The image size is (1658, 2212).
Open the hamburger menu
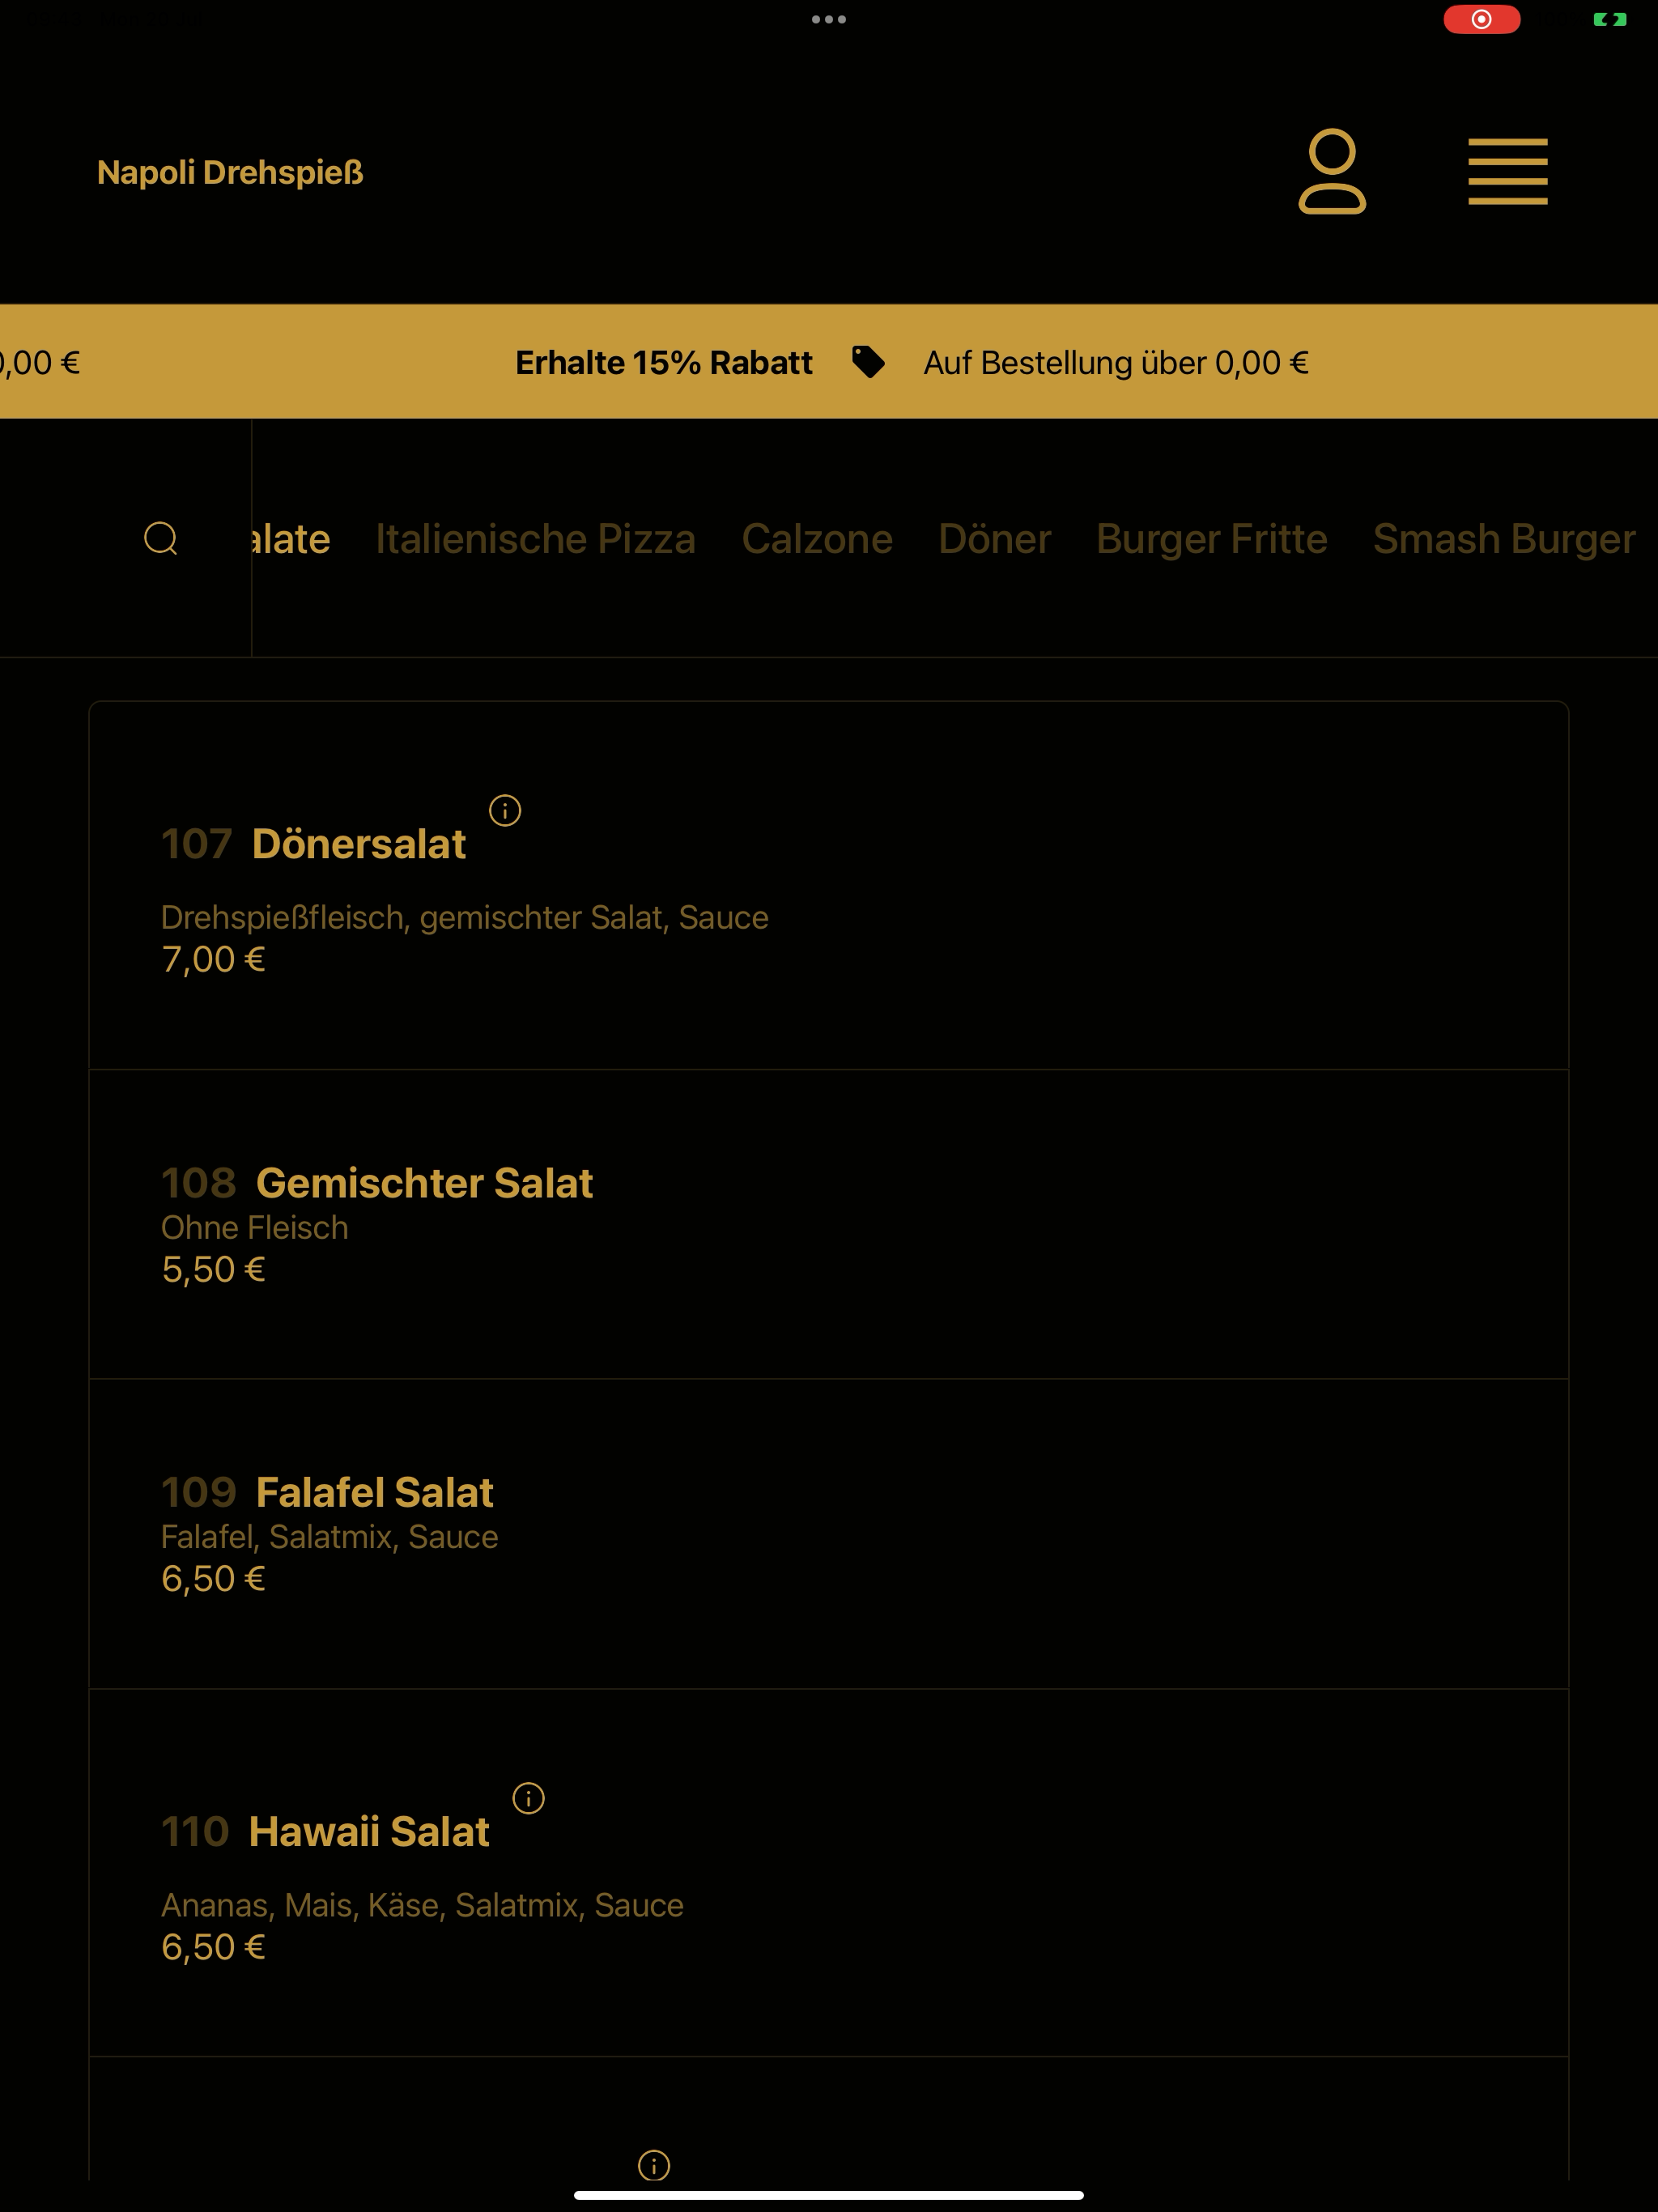click(x=1507, y=171)
